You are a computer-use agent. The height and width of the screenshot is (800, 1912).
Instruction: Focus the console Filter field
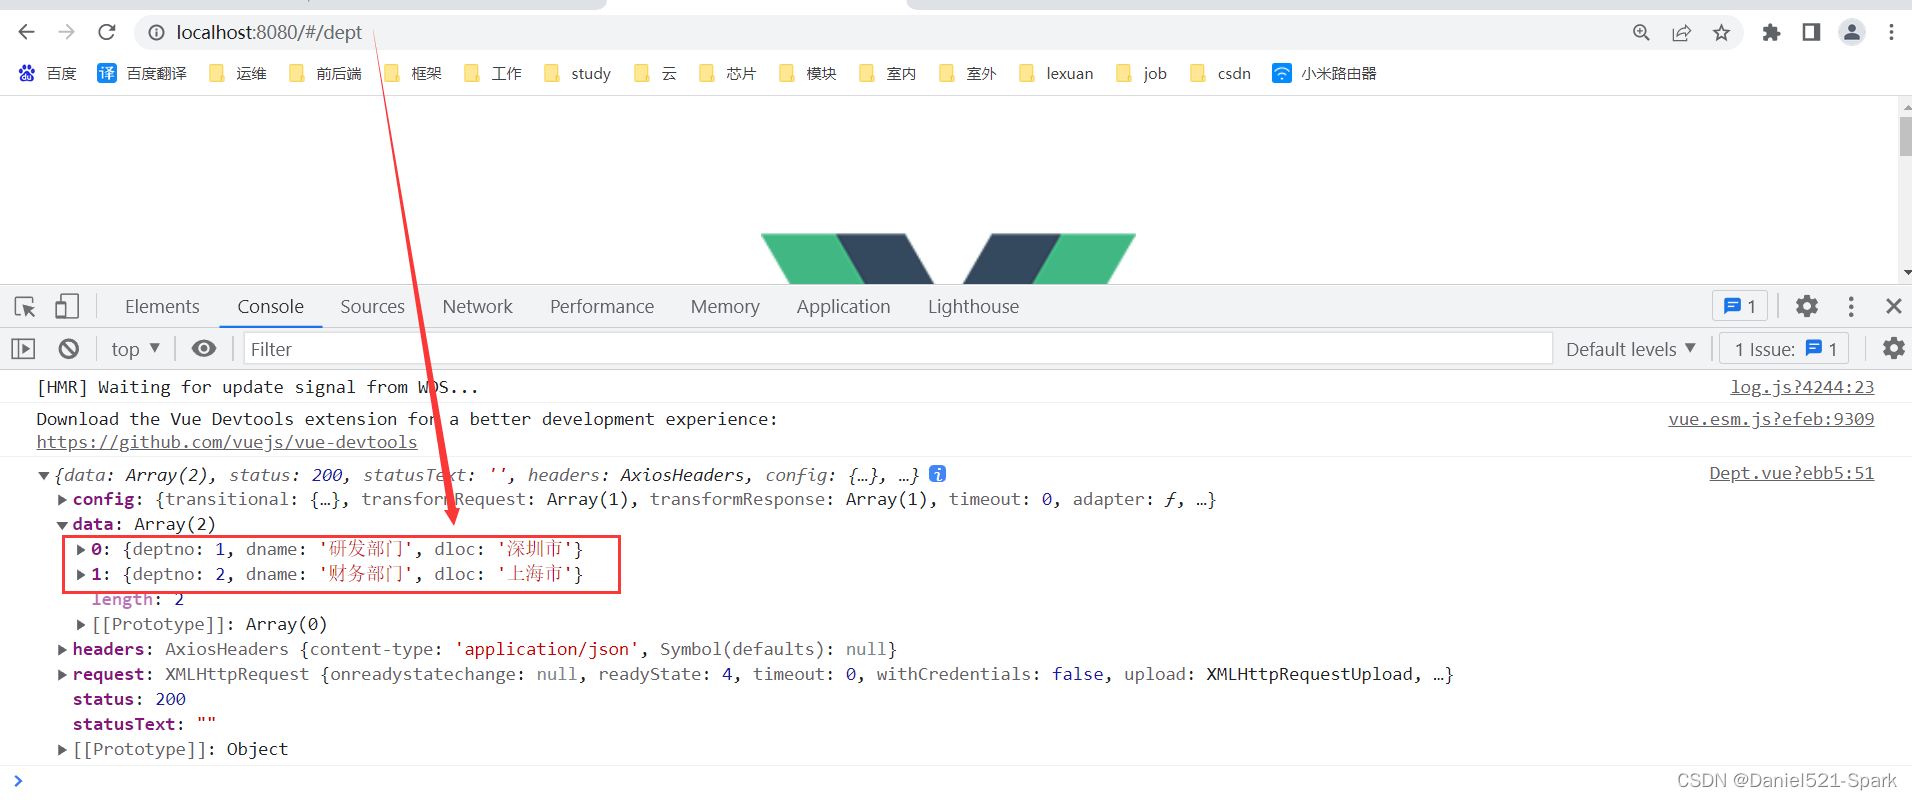pyautogui.click(x=897, y=349)
